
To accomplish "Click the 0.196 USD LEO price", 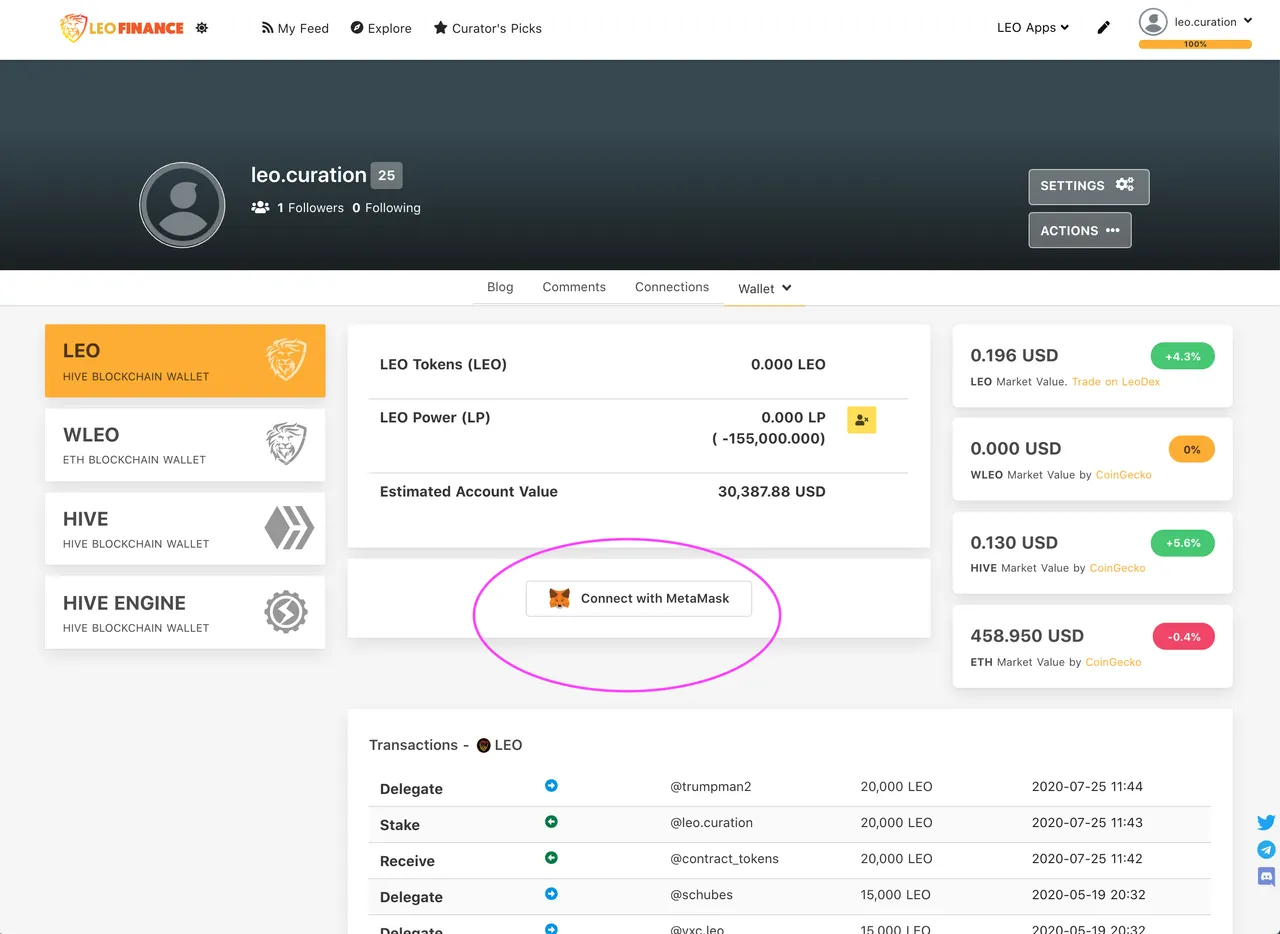I will 1014,356.
